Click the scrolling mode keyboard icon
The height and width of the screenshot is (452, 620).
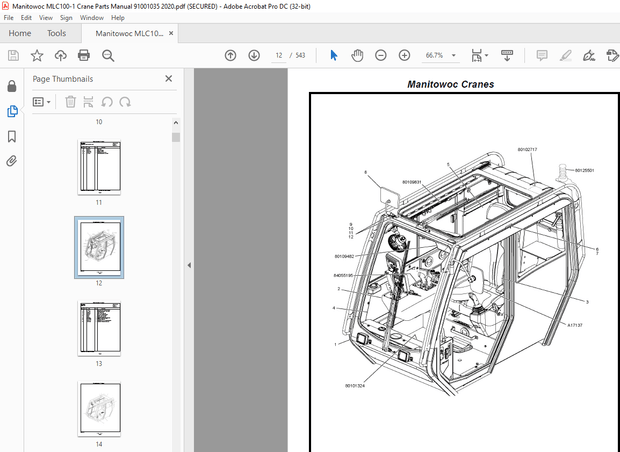507,55
